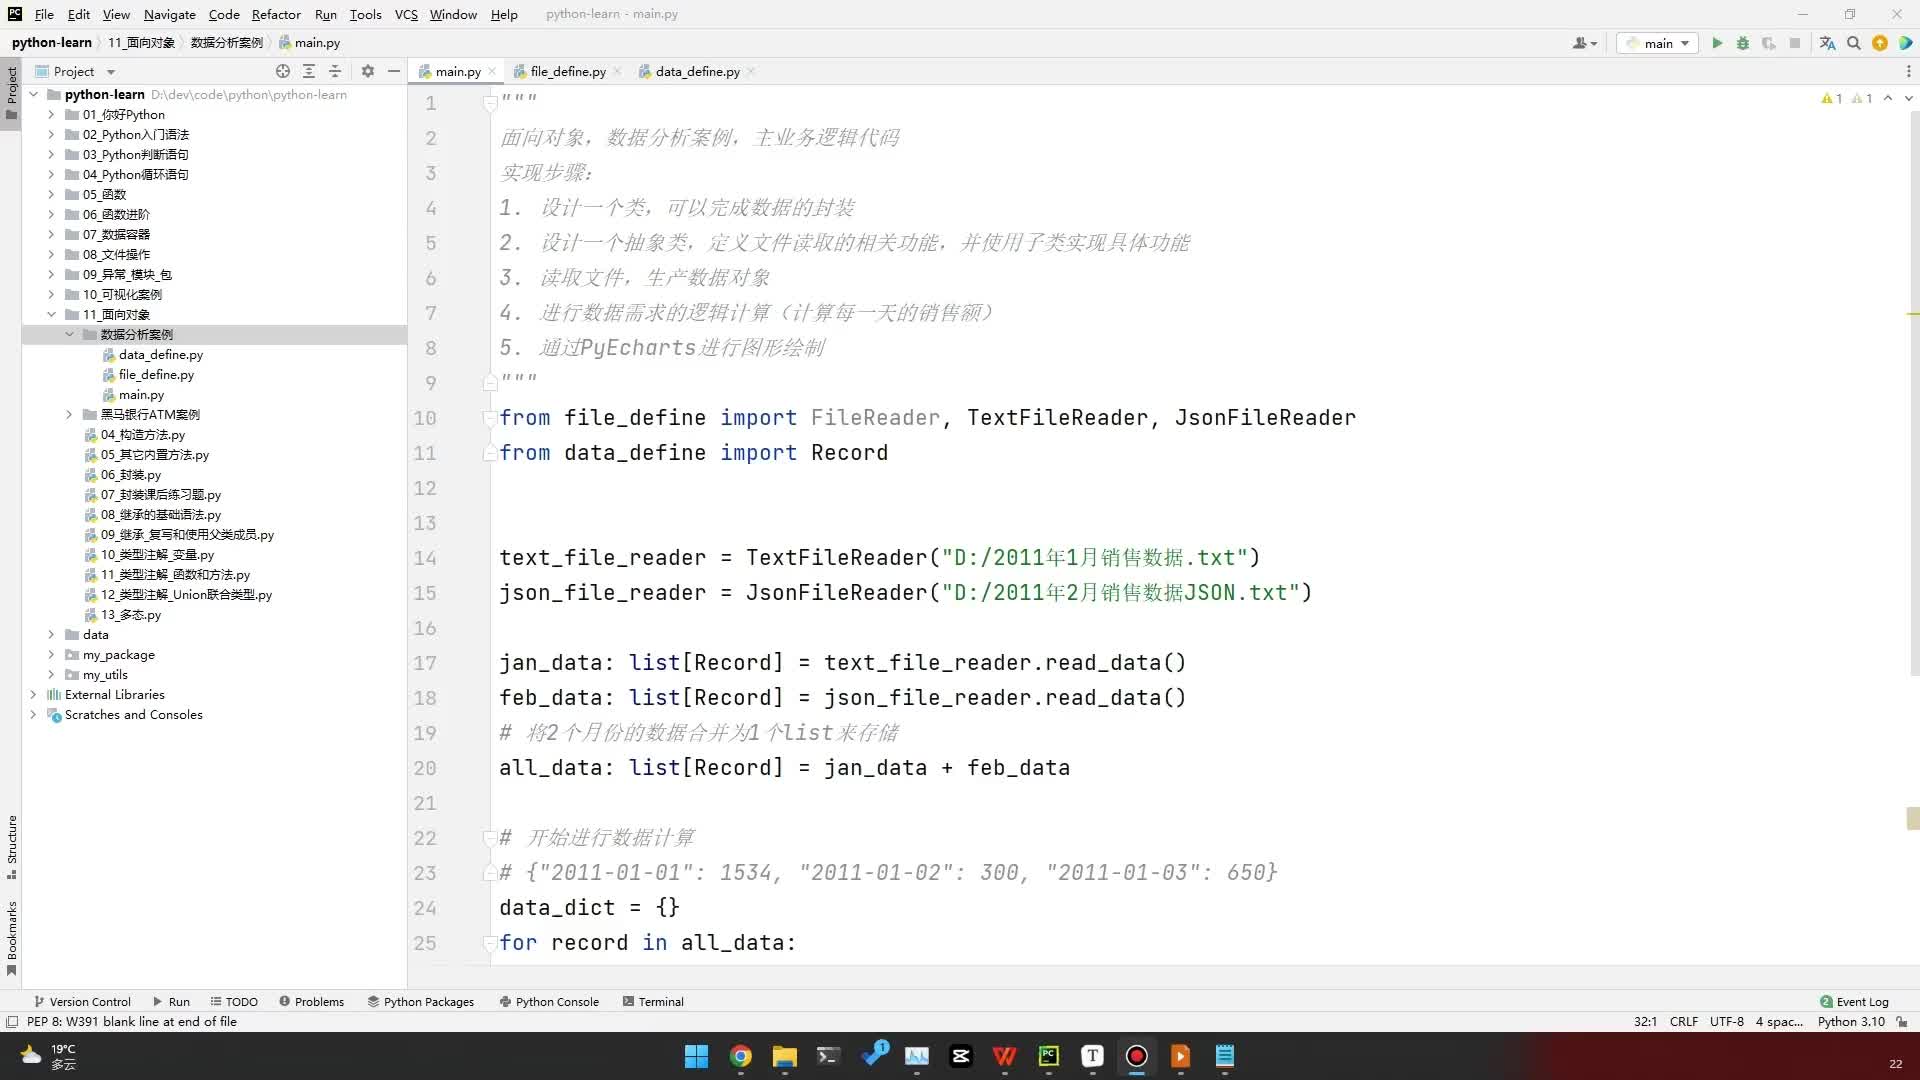Open Chrome from Windows taskbar
1920x1080 pixels.
(741, 1056)
